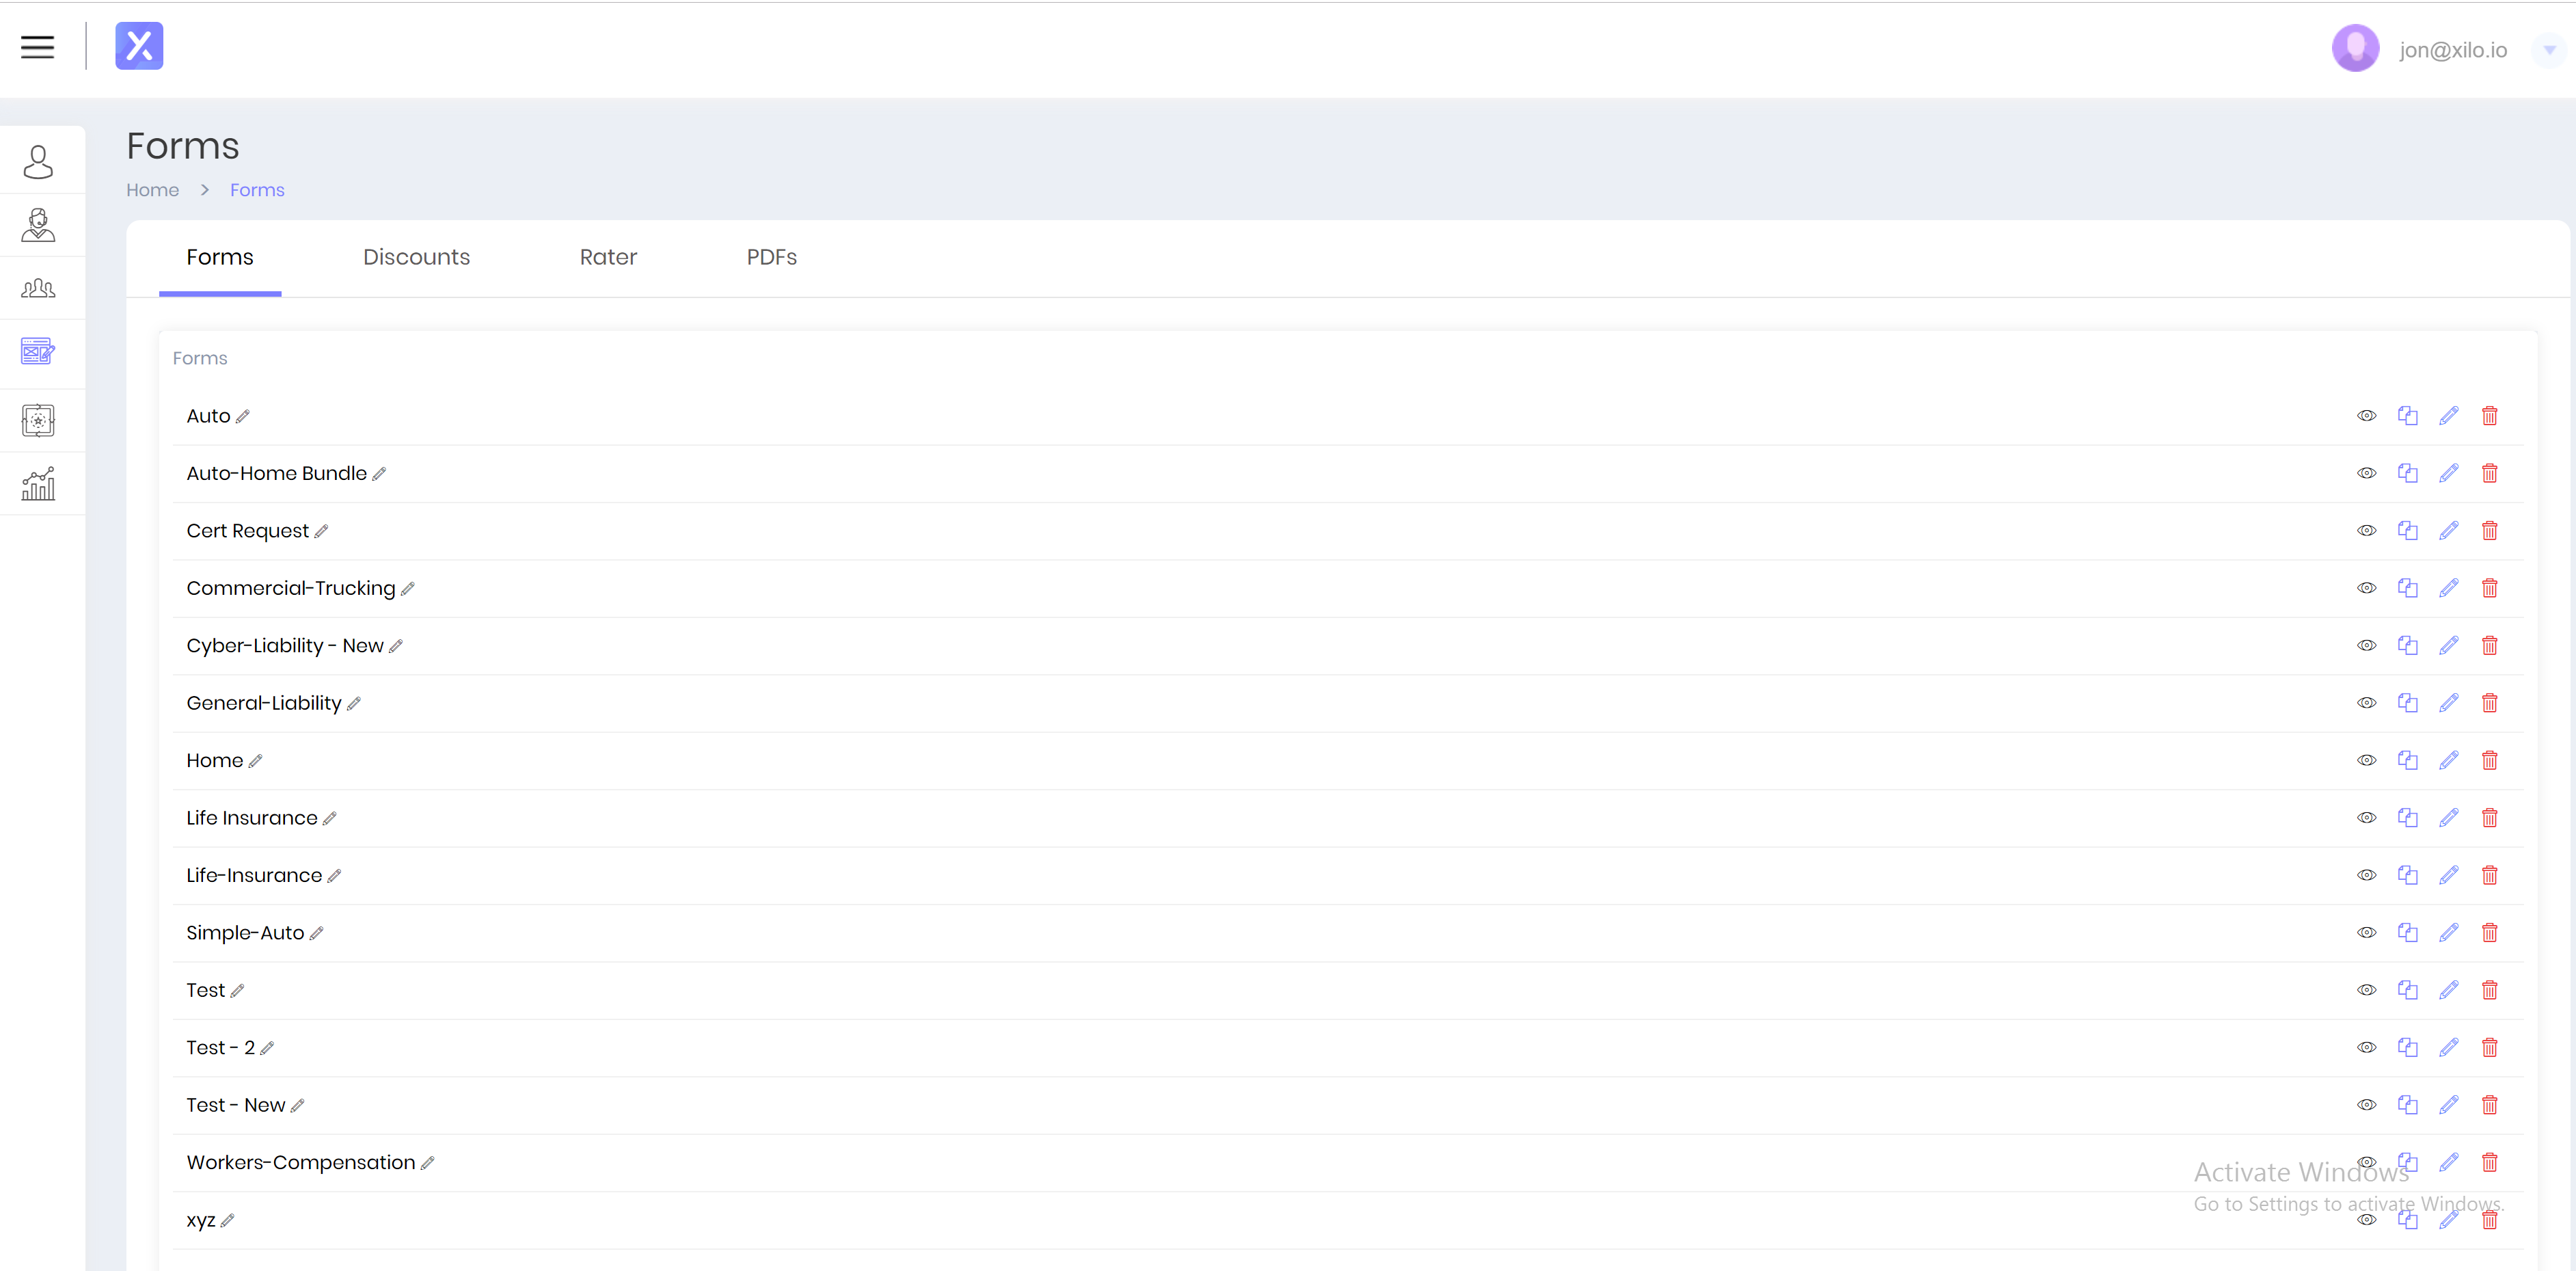This screenshot has height=1271, width=2576.
Task: Delete the Cyber-Liability - New form
Action: (2490, 645)
